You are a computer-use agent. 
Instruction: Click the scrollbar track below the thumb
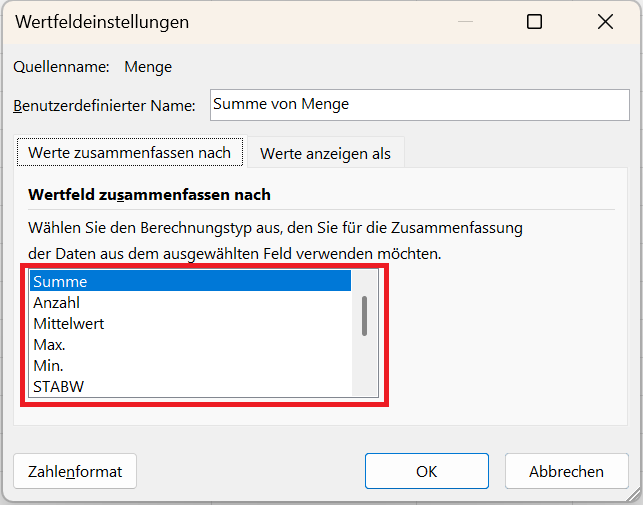point(364,368)
